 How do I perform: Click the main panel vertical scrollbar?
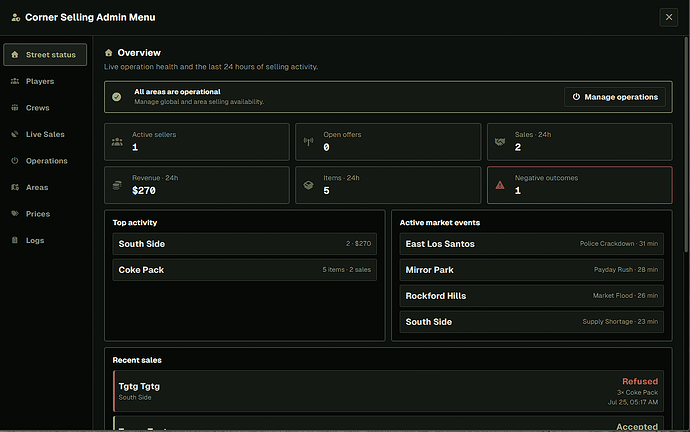[x=686, y=145]
